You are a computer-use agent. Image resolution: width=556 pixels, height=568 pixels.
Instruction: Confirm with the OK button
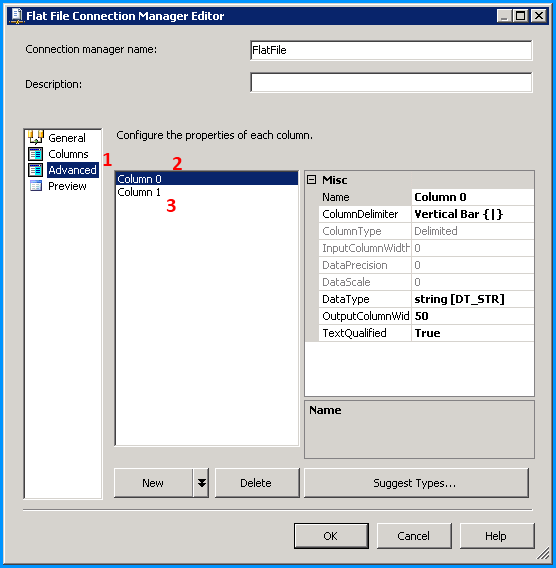coord(331,536)
